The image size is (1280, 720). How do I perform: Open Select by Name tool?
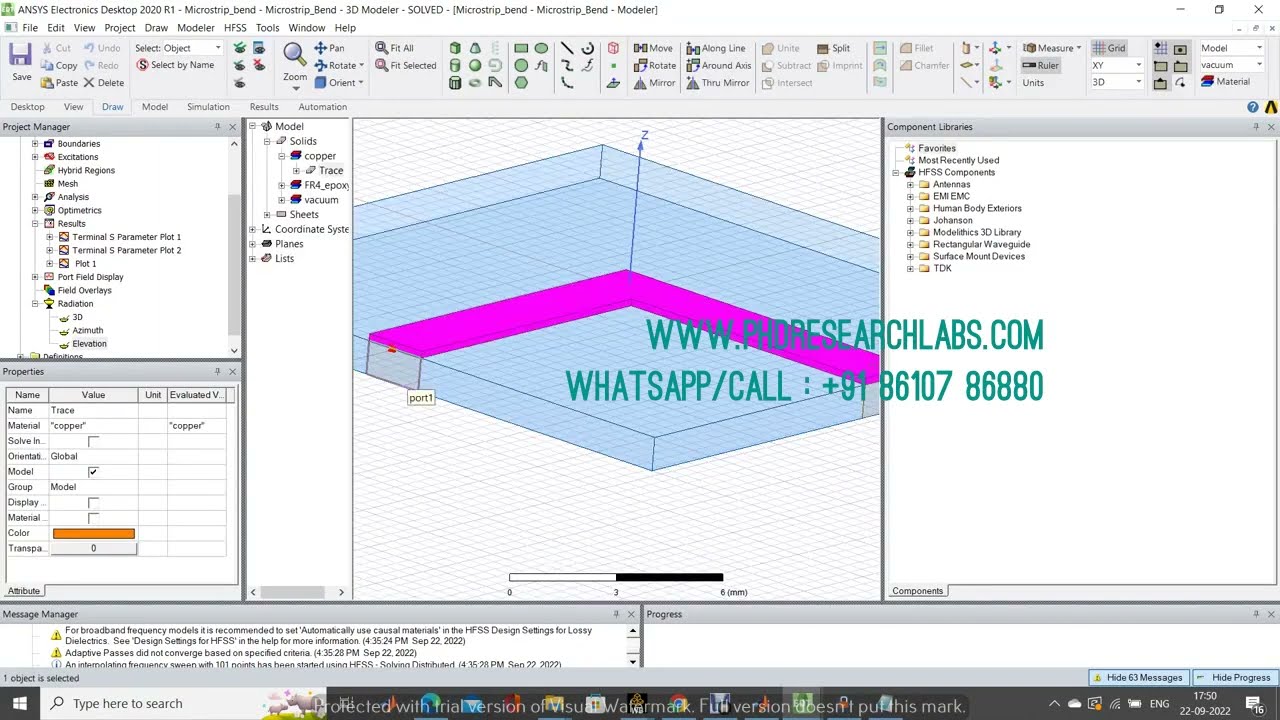(175, 65)
